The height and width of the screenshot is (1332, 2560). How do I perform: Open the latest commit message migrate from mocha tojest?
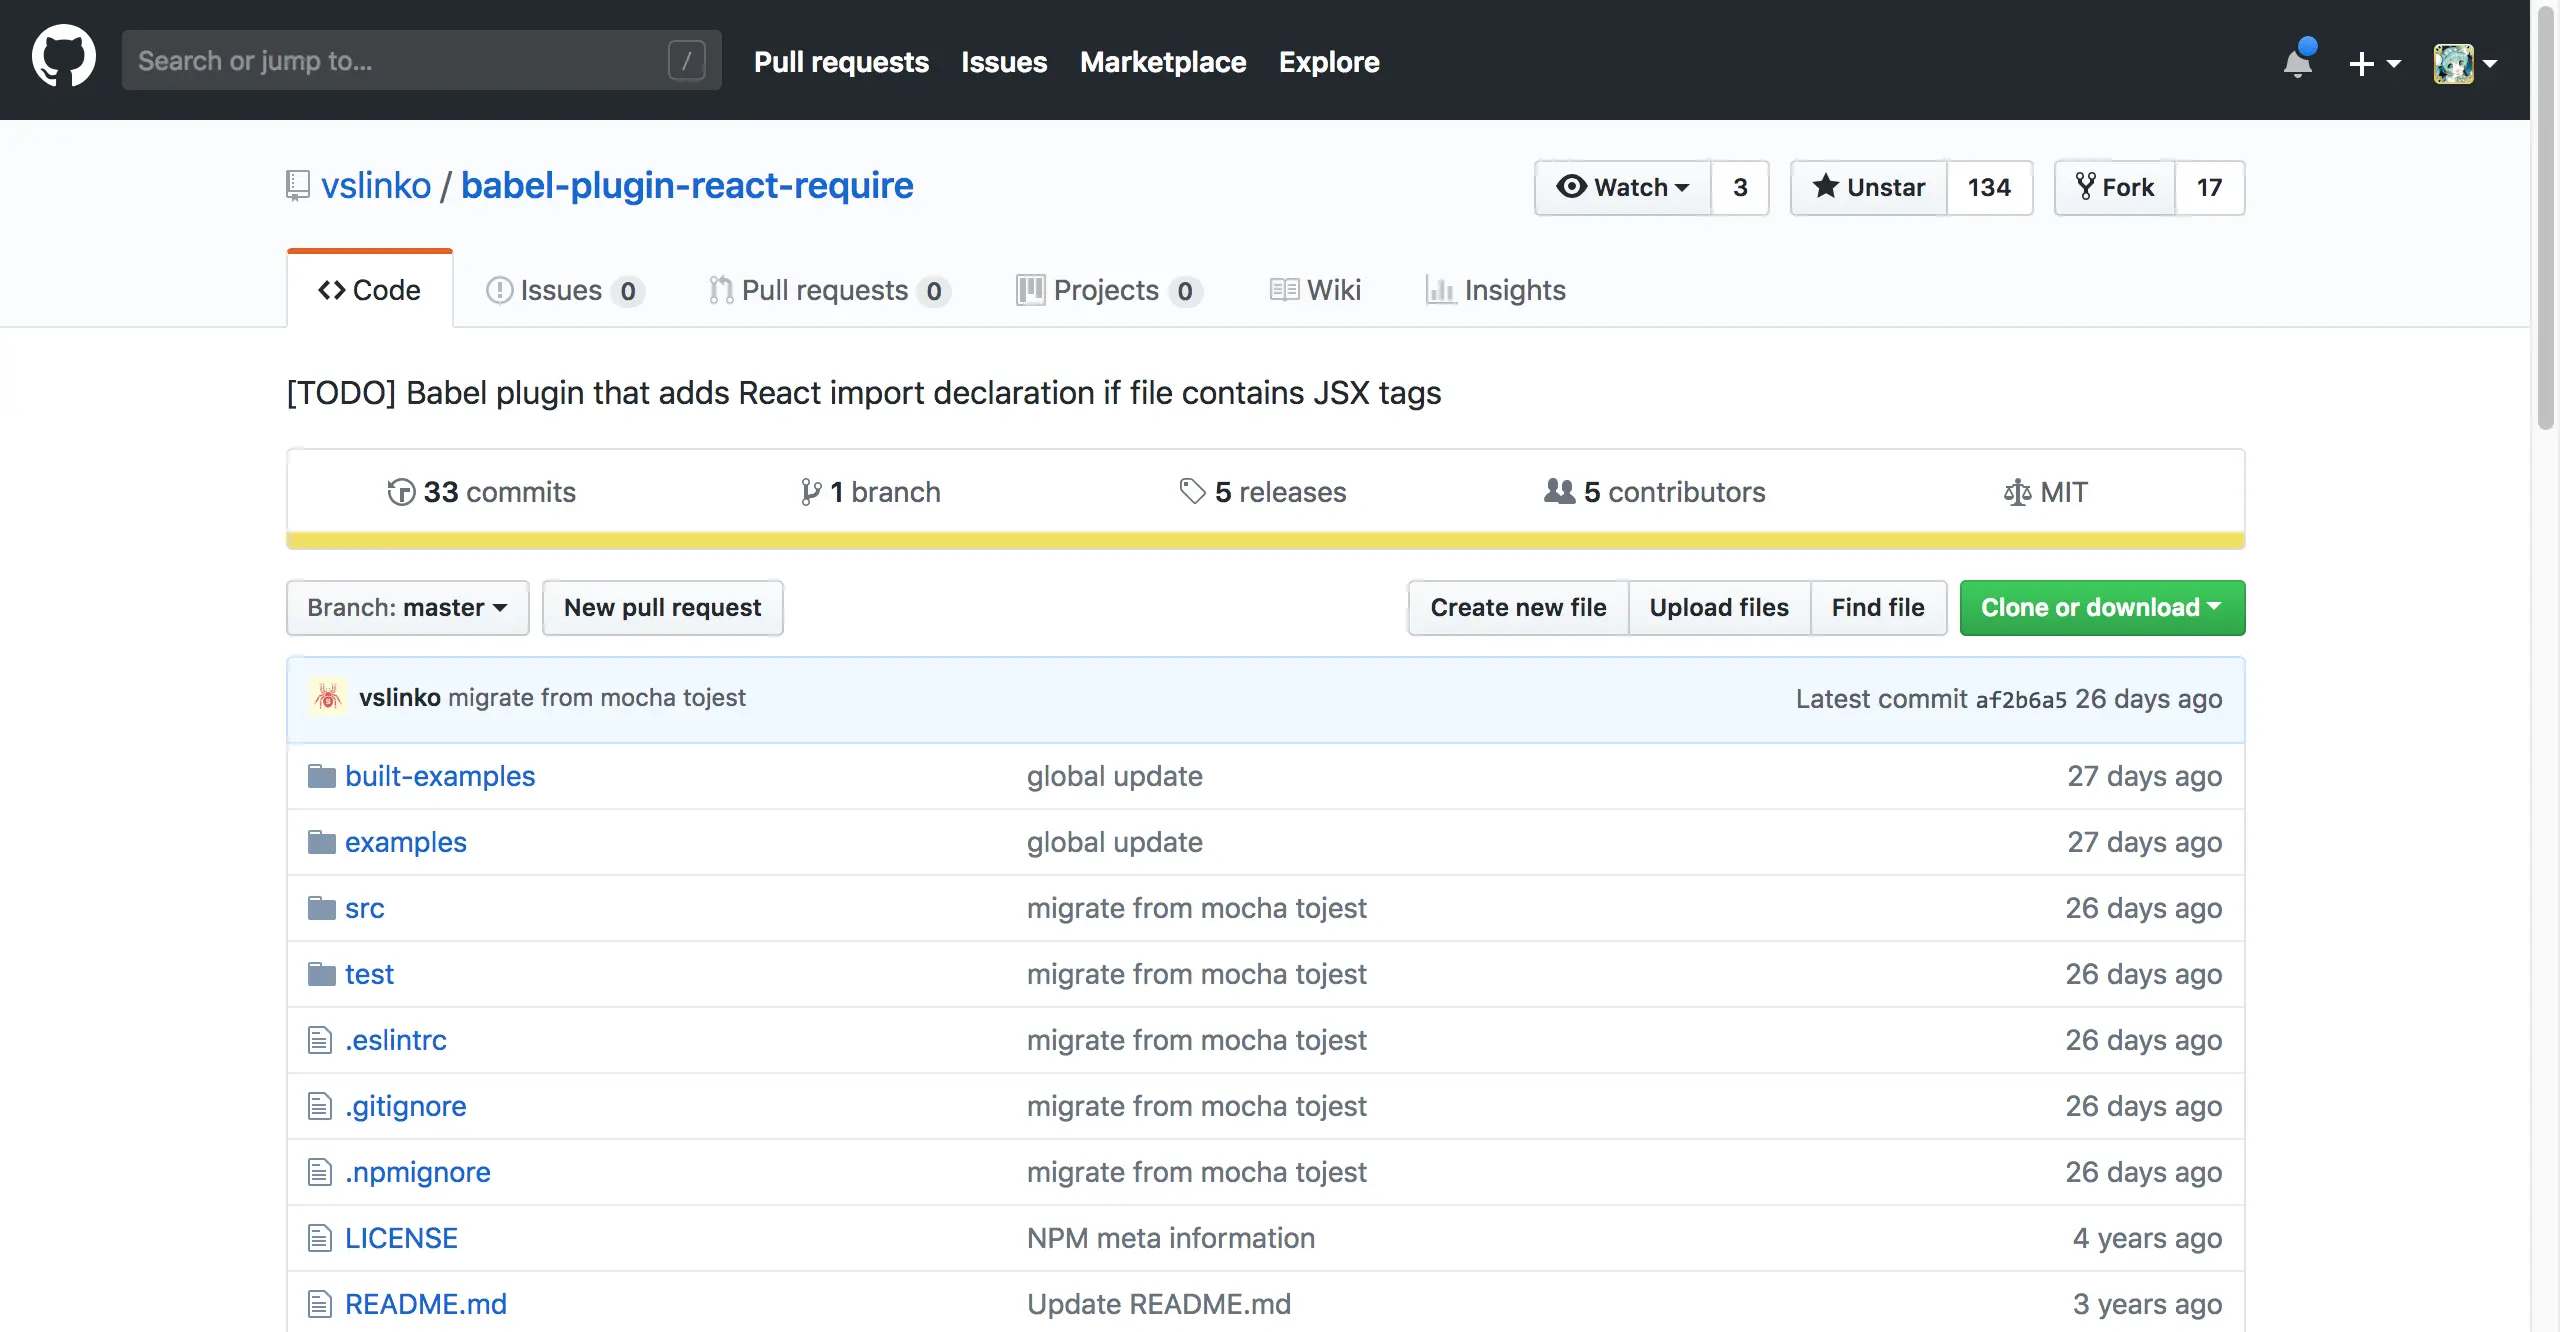(597, 697)
